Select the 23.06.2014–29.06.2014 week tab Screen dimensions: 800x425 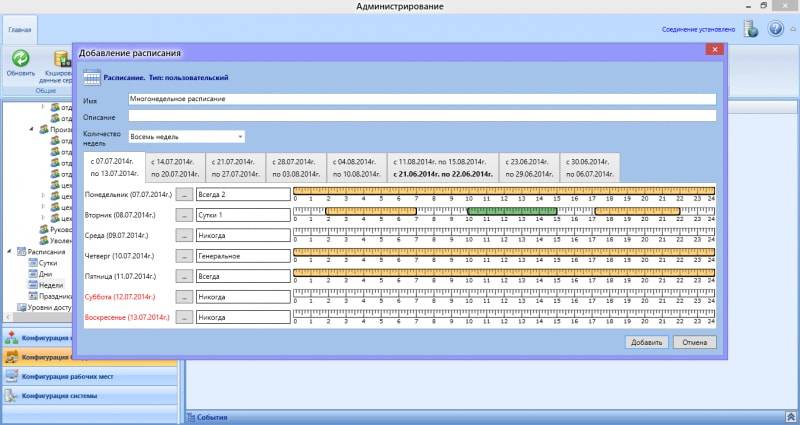[x=530, y=166]
